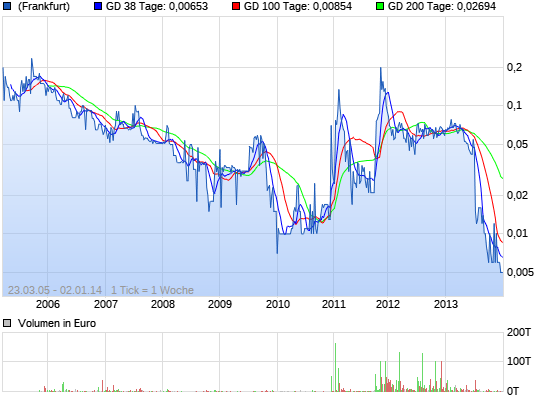Click the 0,005 price axis label
545x401 pixels.
(x=520, y=272)
